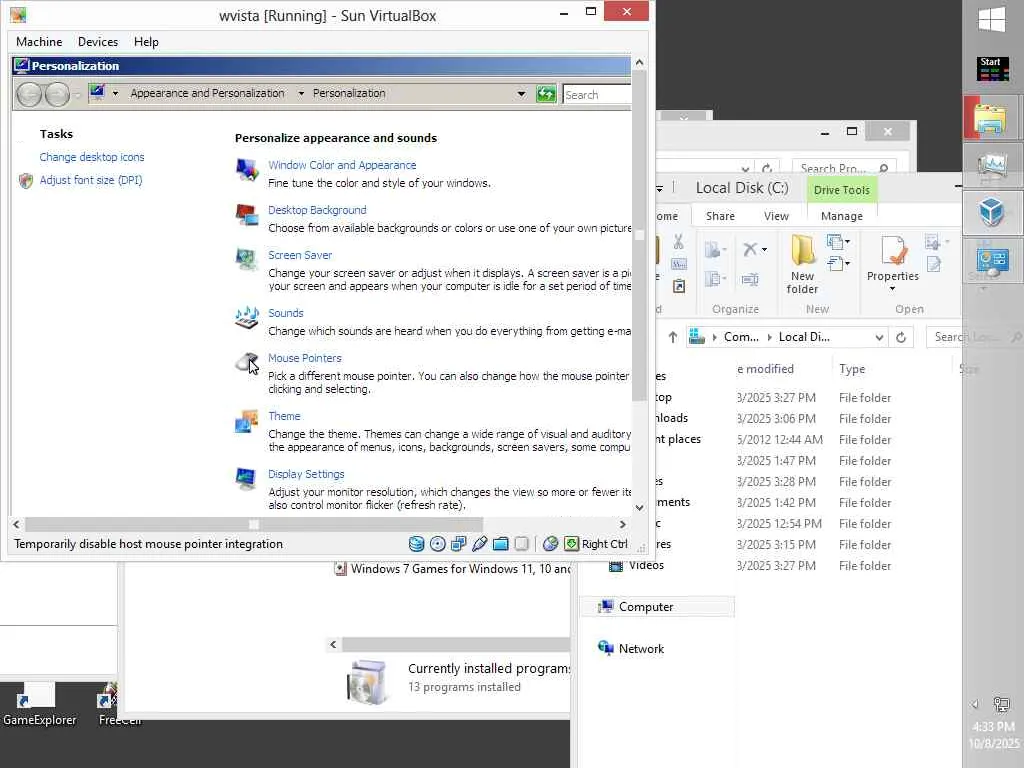
Task: Click the Search box in Personalization window
Action: (596, 95)
